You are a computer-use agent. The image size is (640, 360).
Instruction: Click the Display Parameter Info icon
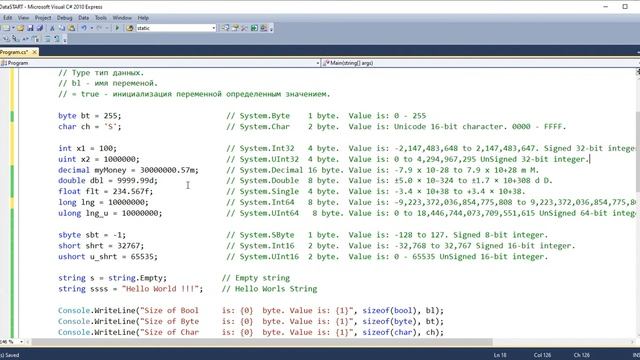pyautogui.click(x=16, y=39)
